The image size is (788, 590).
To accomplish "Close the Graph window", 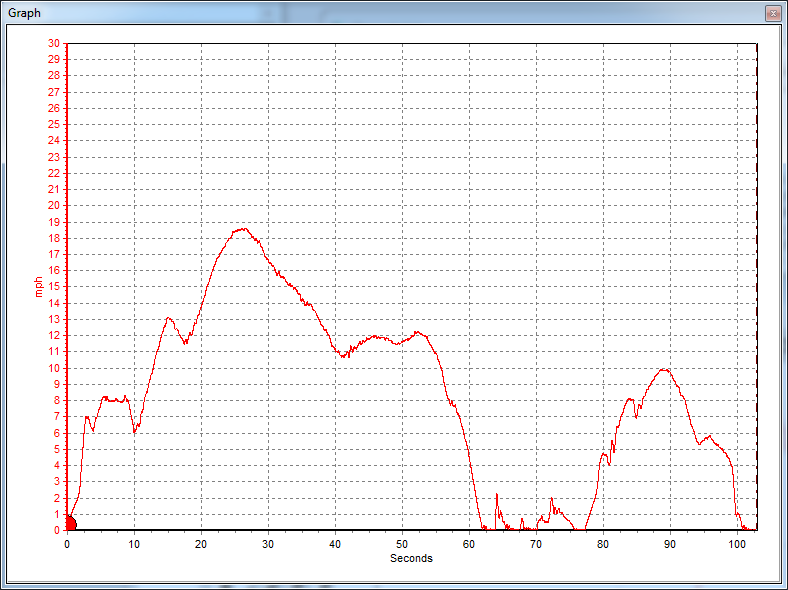I will pyautogui.click(x=773, y=13).
